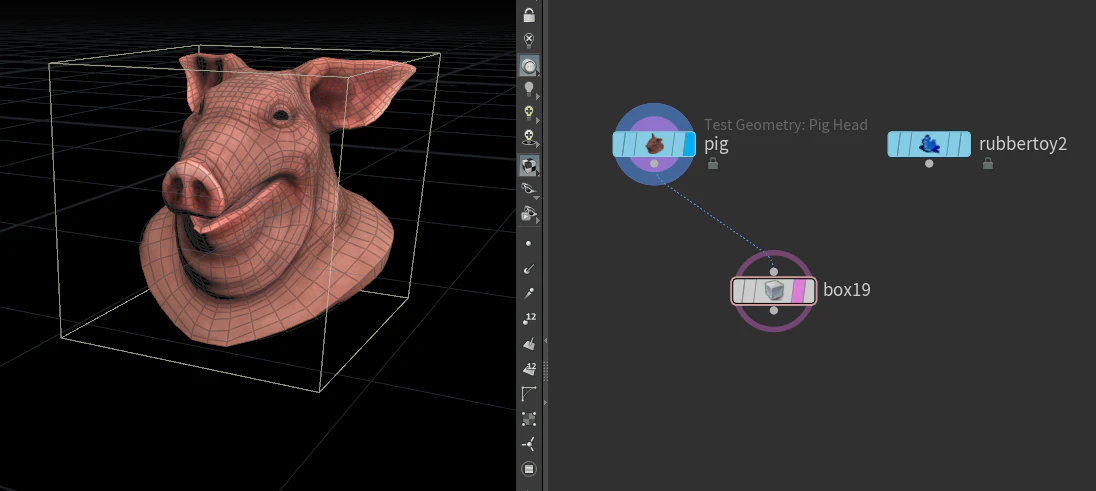Toggle the display point trails icon
Viewport: 1096px width, 491px height.
pos(529,293)
